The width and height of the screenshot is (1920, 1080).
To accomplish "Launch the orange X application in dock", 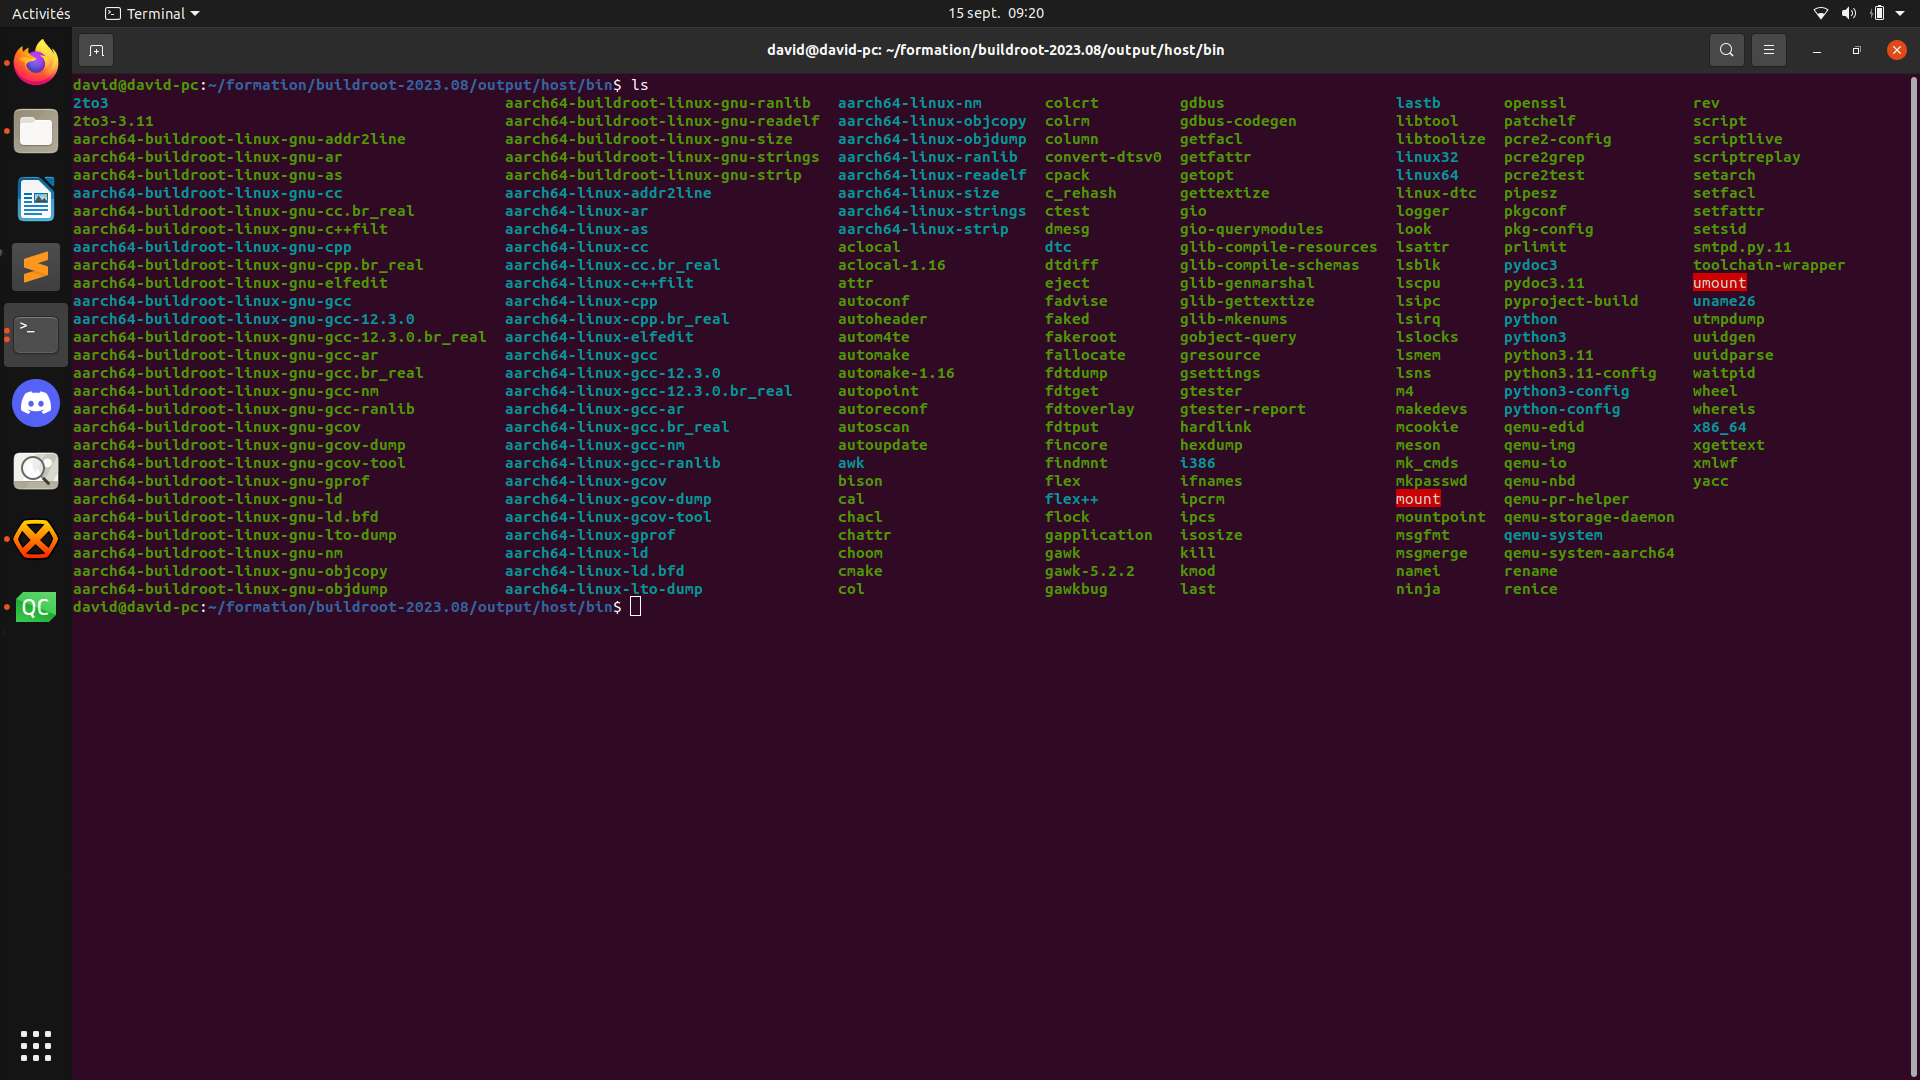I will coord(36,539).
